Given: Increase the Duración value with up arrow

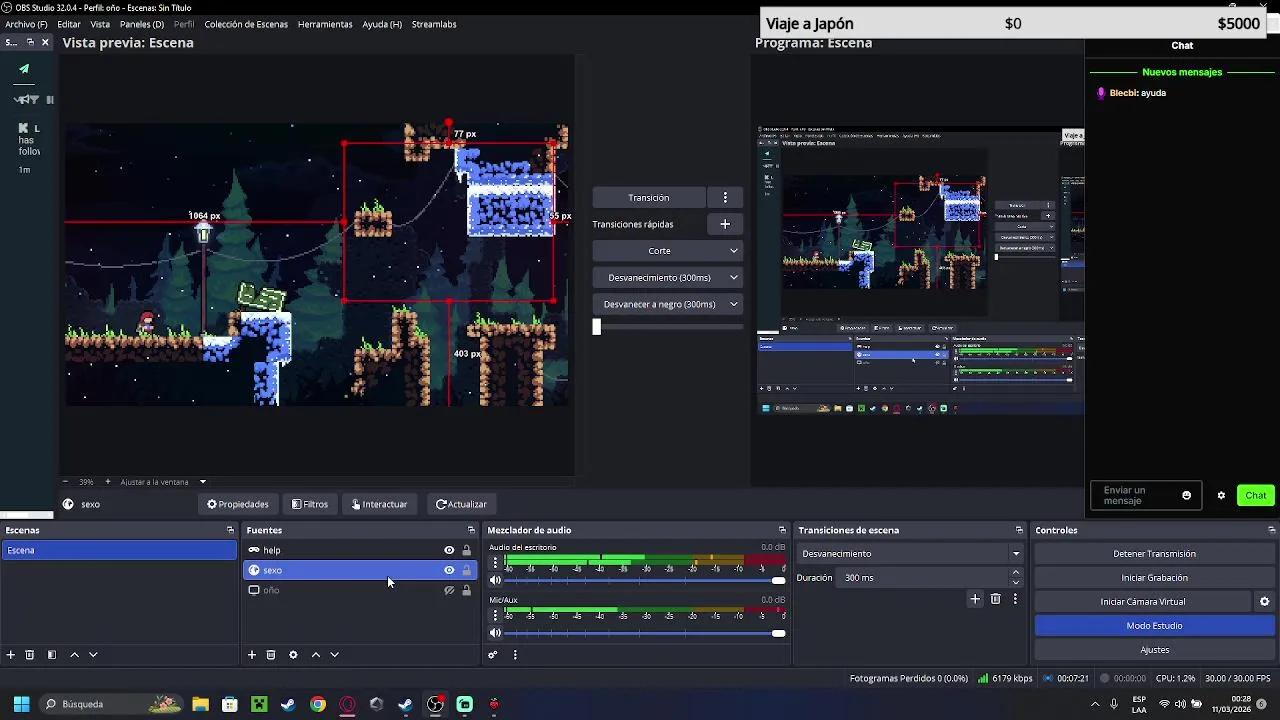Looking at the screenshot, I should pos(1016,573).
